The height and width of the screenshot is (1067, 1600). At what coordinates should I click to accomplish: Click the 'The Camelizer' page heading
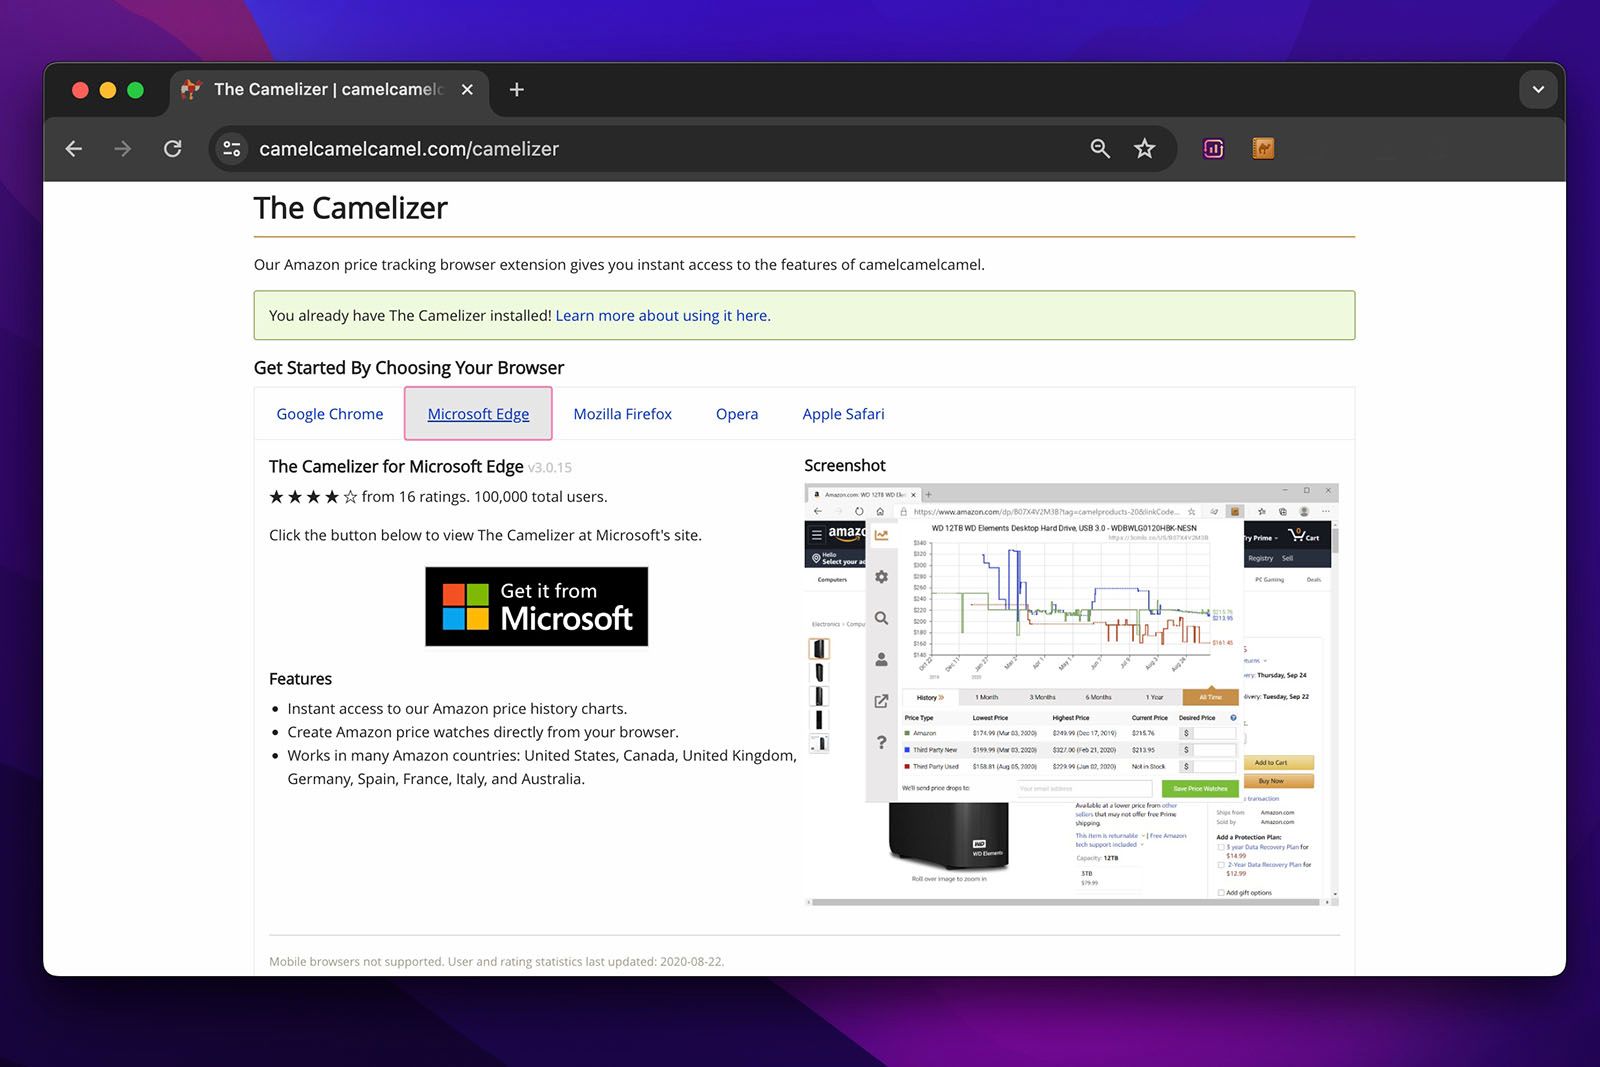pos(351,208)
